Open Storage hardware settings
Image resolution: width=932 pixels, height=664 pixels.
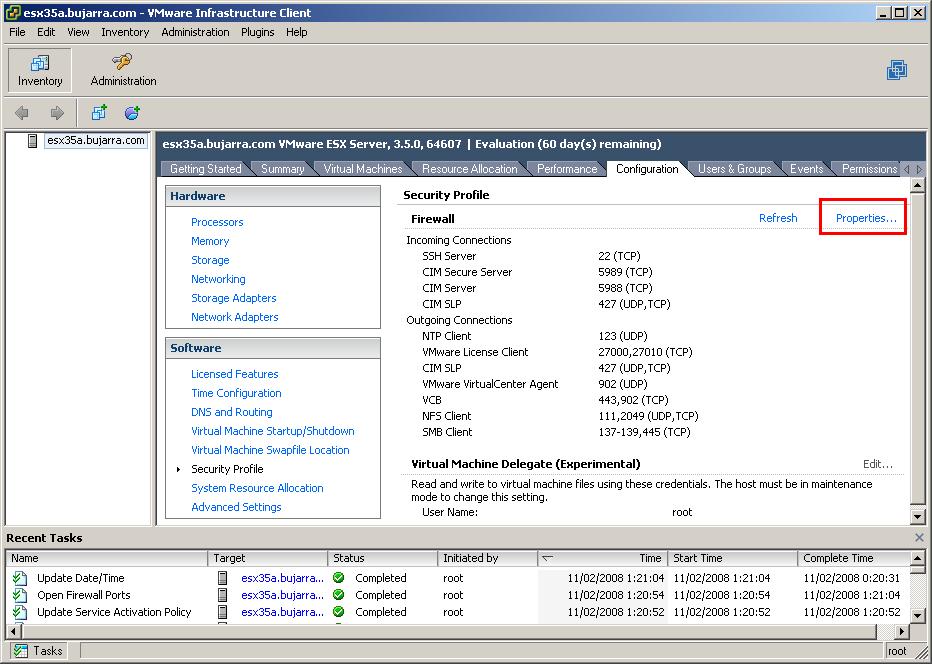click(210, 260)
